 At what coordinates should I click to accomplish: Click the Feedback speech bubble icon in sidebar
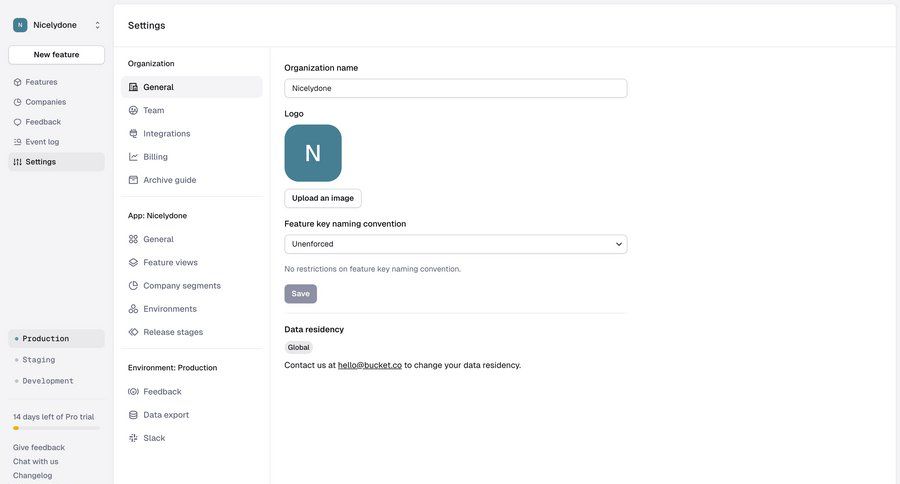click(x=17, y=122)
